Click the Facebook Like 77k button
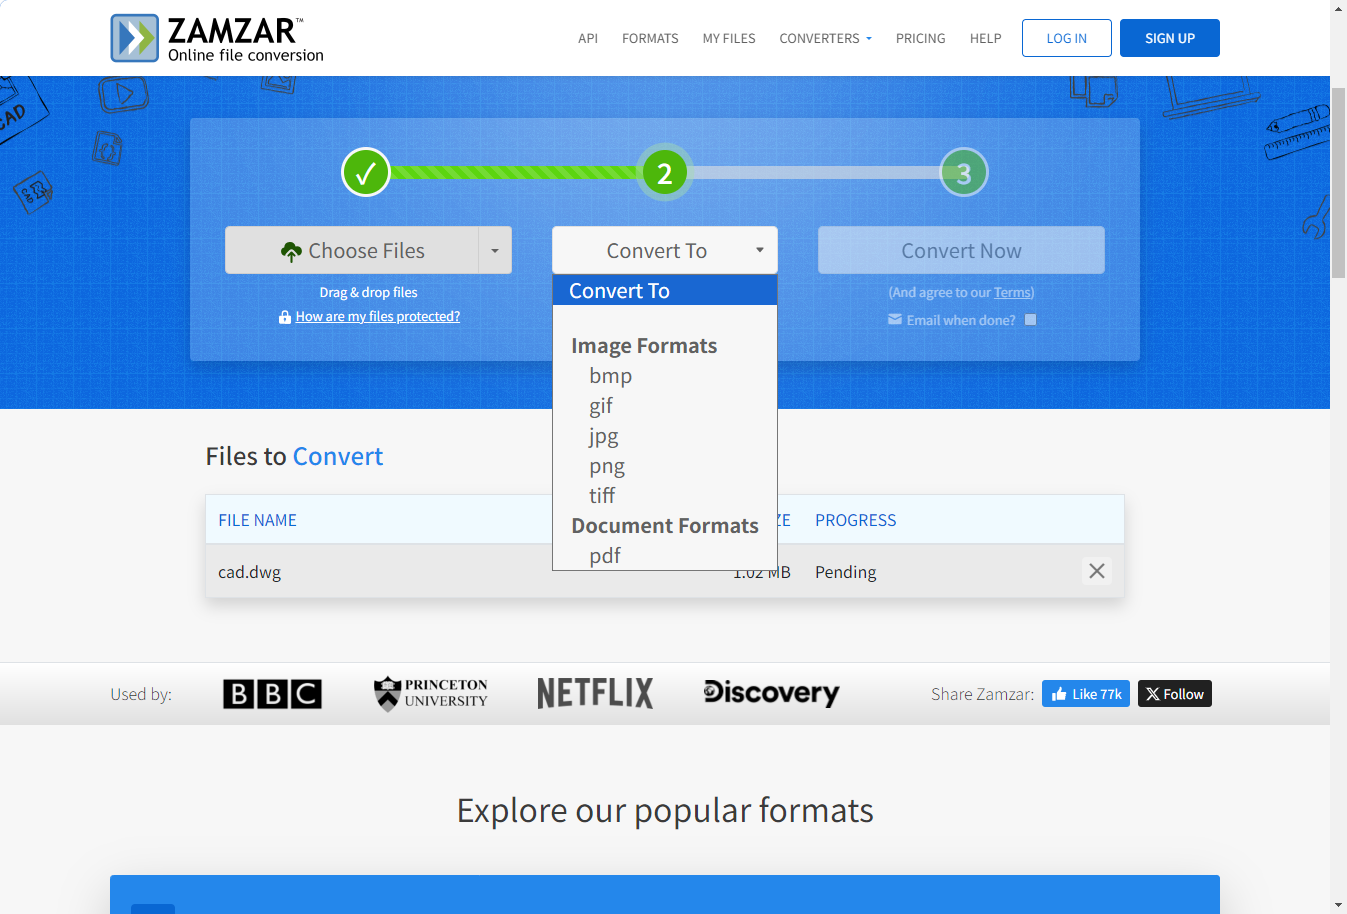 pos(1085,694)
